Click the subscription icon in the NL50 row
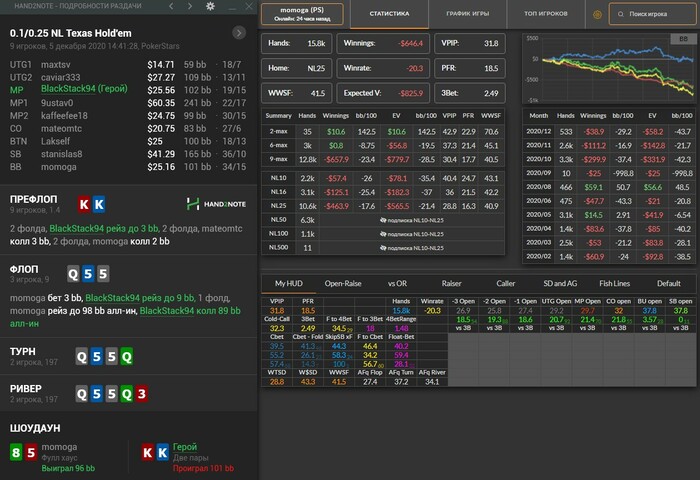This screenshot has width=700, height=480. [x=383, y=220]
